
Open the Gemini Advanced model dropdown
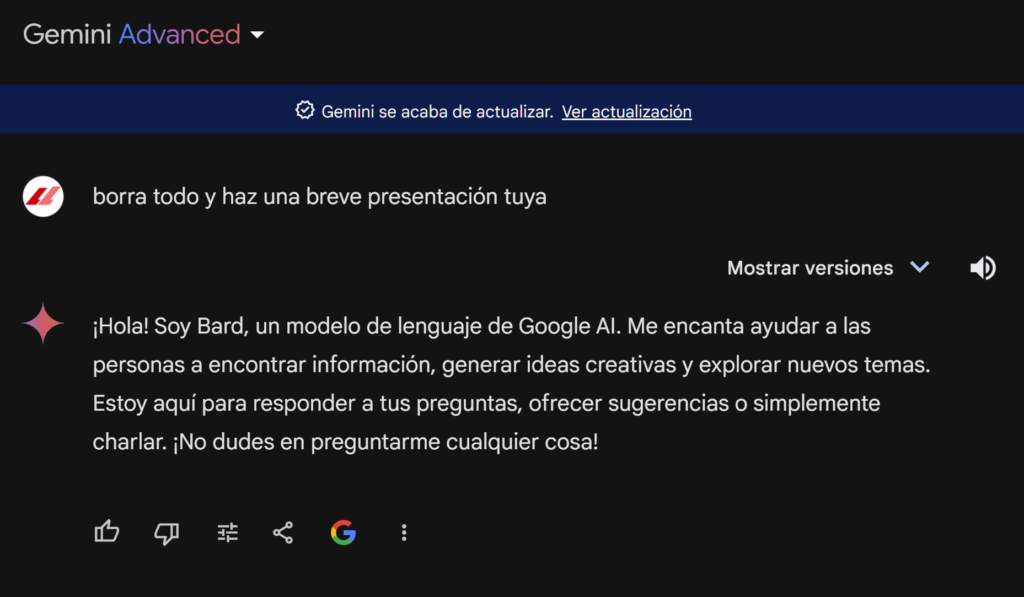[x=144, y=35]
